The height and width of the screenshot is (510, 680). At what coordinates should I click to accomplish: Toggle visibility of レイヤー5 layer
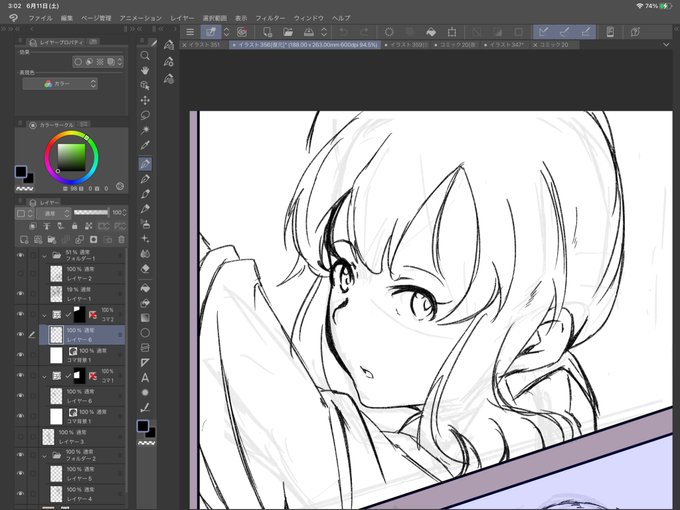[20, 473]
